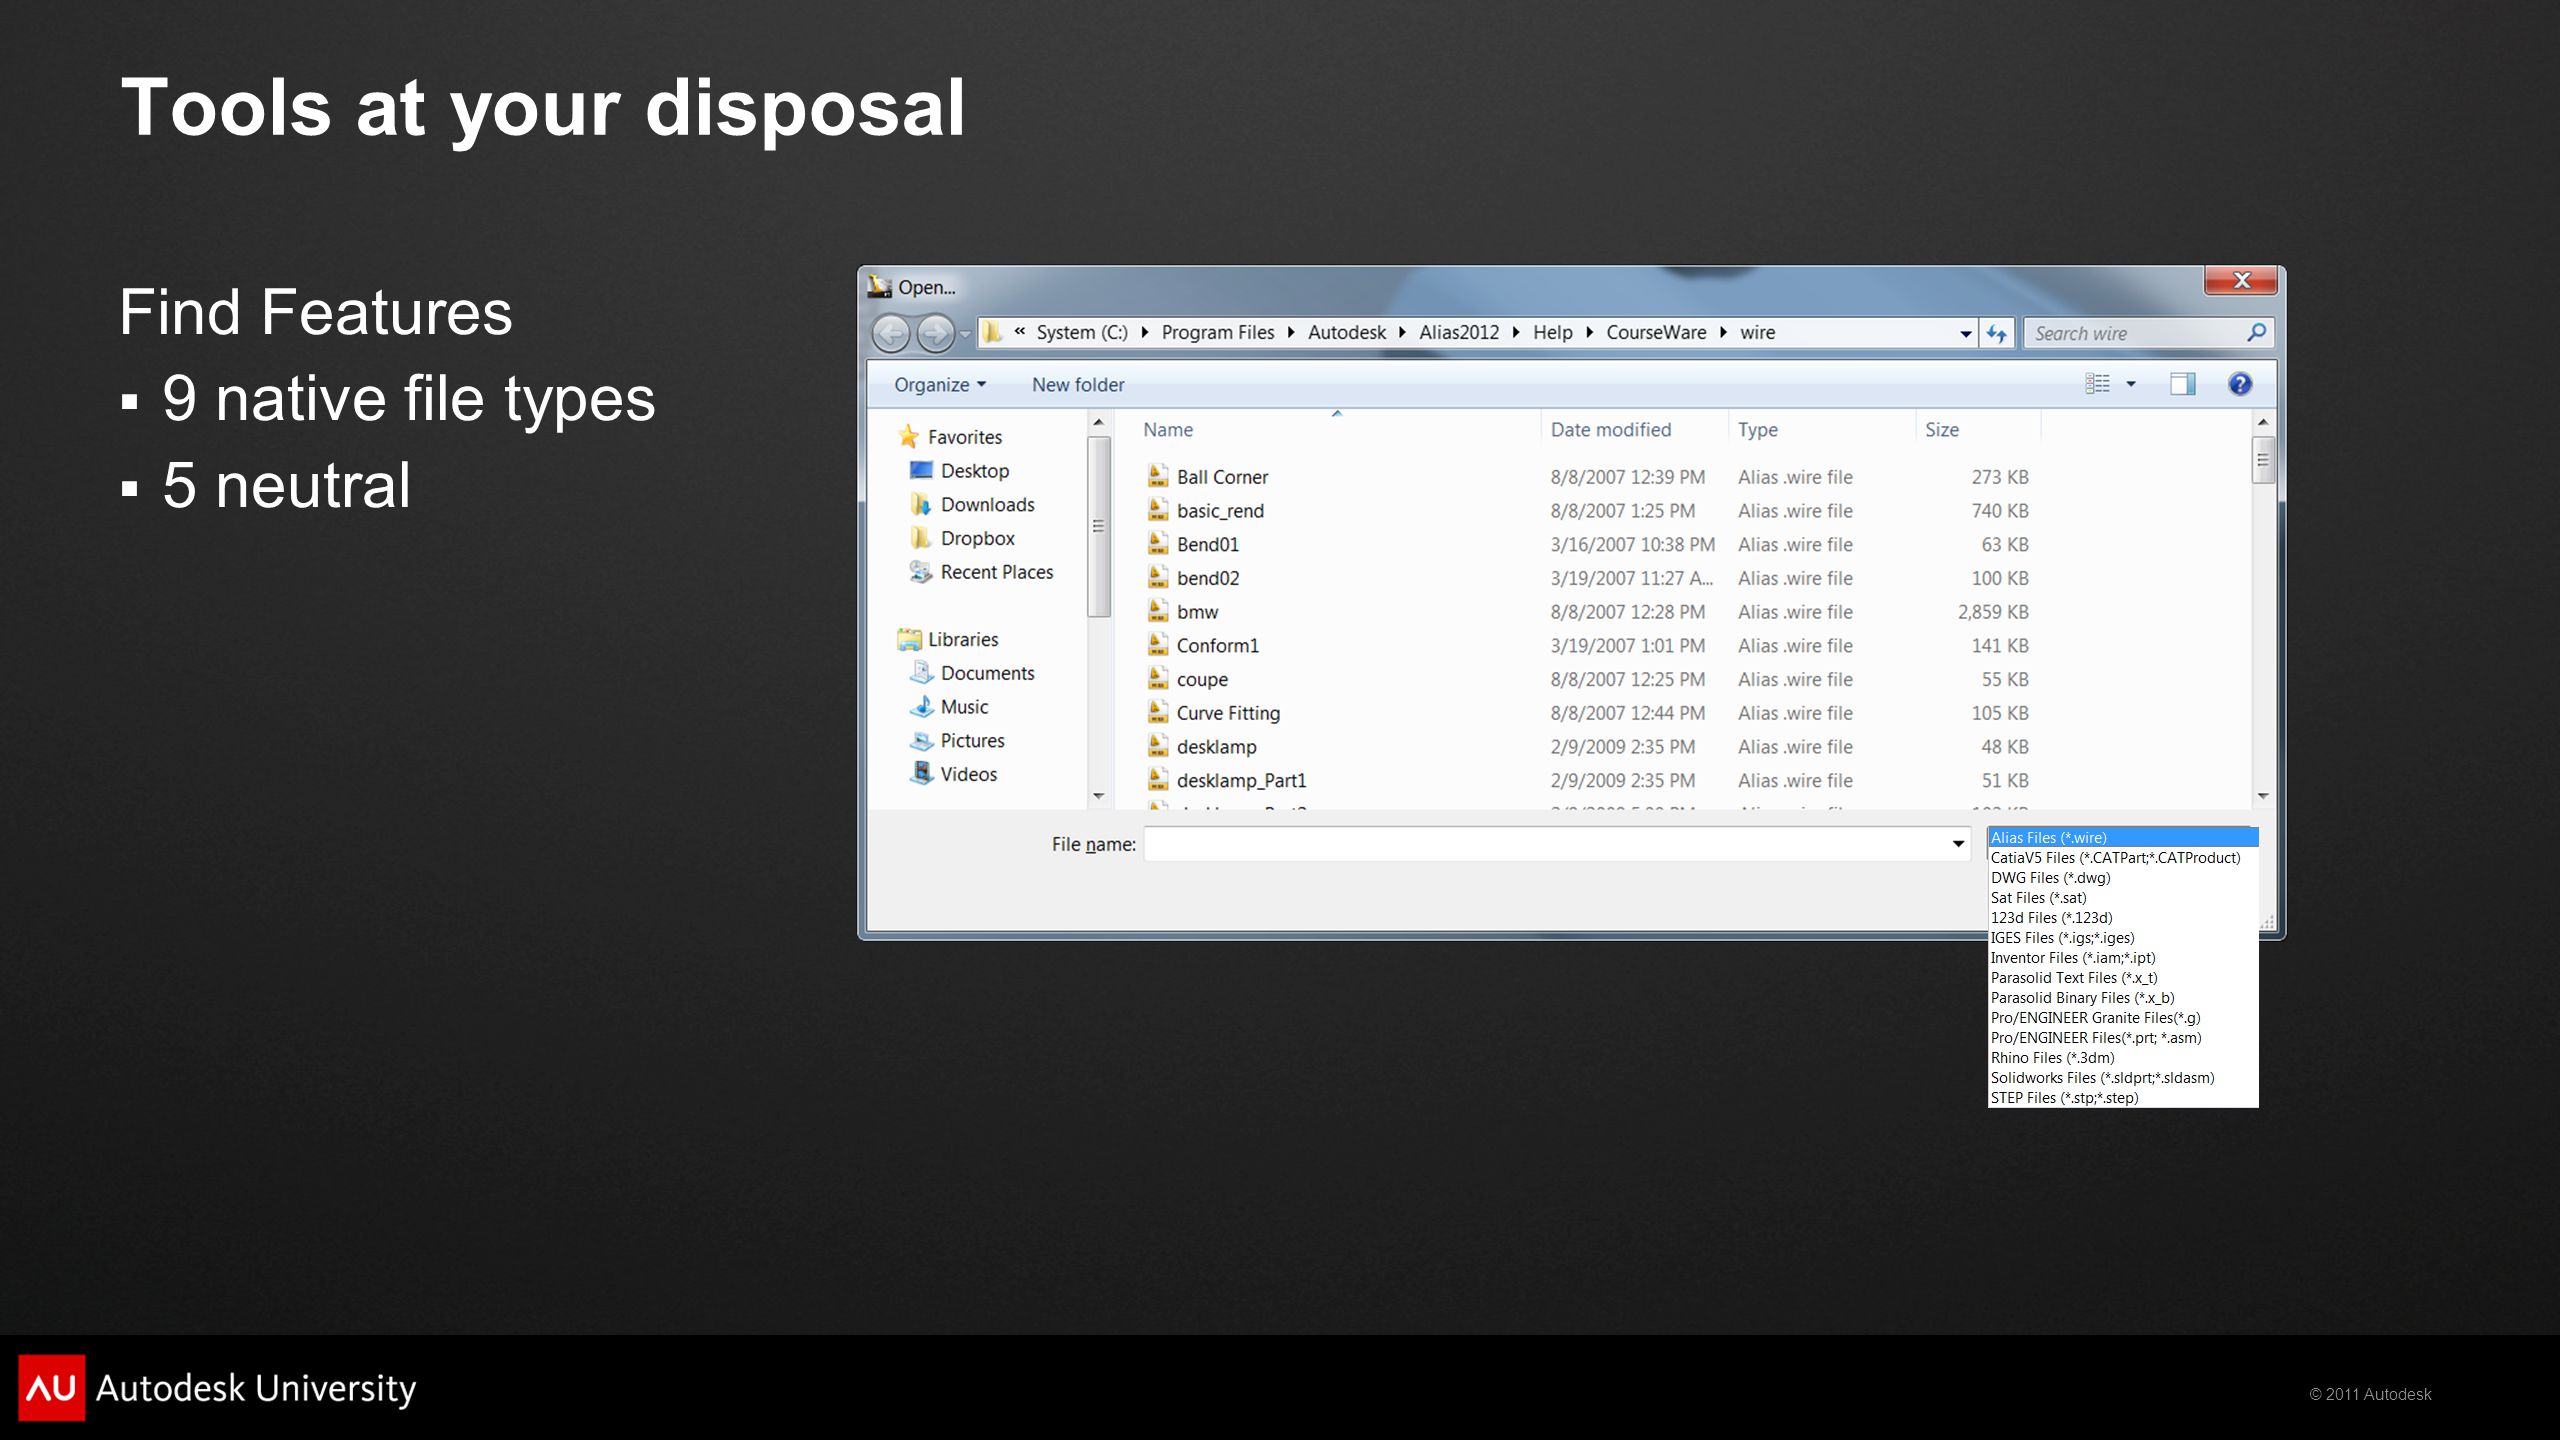Viewport: 2560px width, 1440px height.
Task: Select the bmw file icon
Action: 1158,611
